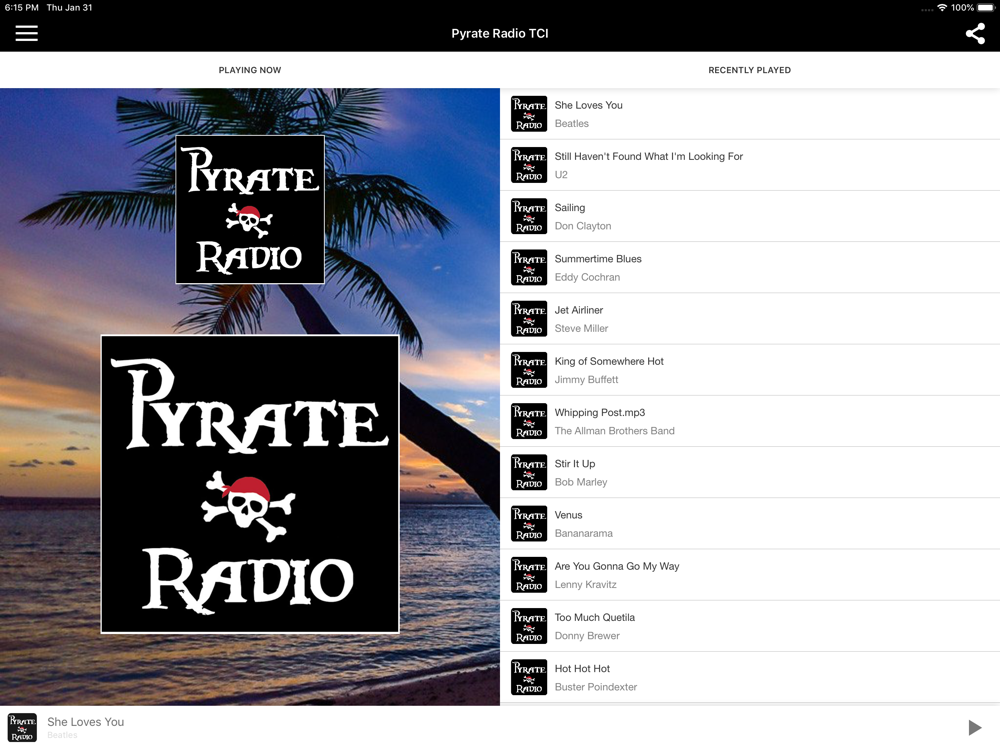
Task: Open the Too Much Quetila title
Action: [x=594, y=617]
